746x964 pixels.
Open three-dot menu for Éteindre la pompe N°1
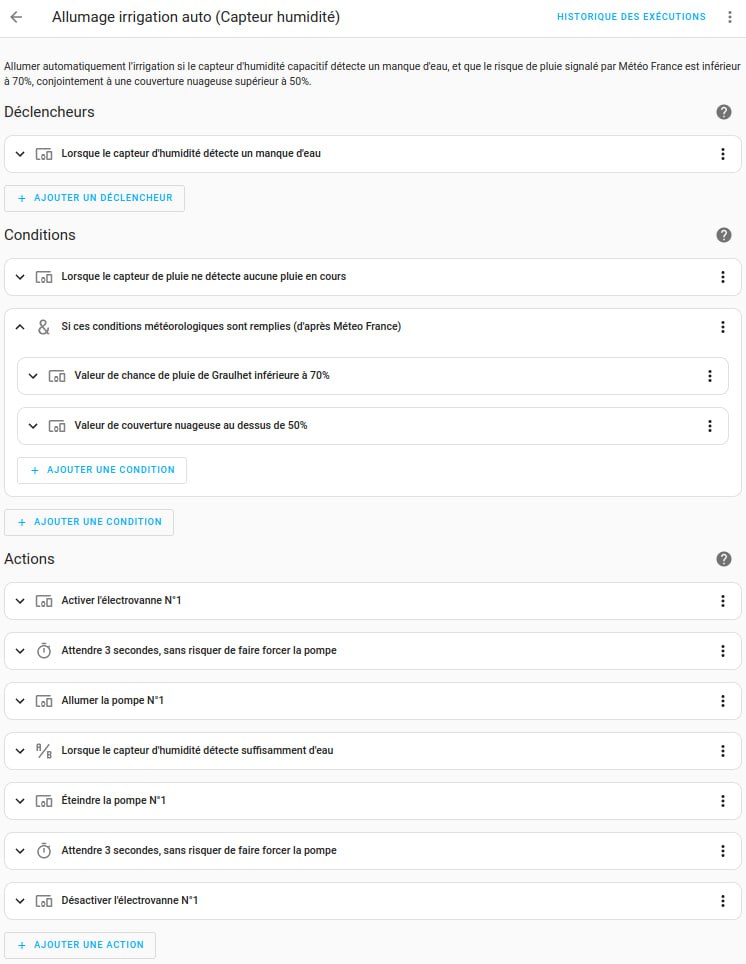click(x=723, y=801)
